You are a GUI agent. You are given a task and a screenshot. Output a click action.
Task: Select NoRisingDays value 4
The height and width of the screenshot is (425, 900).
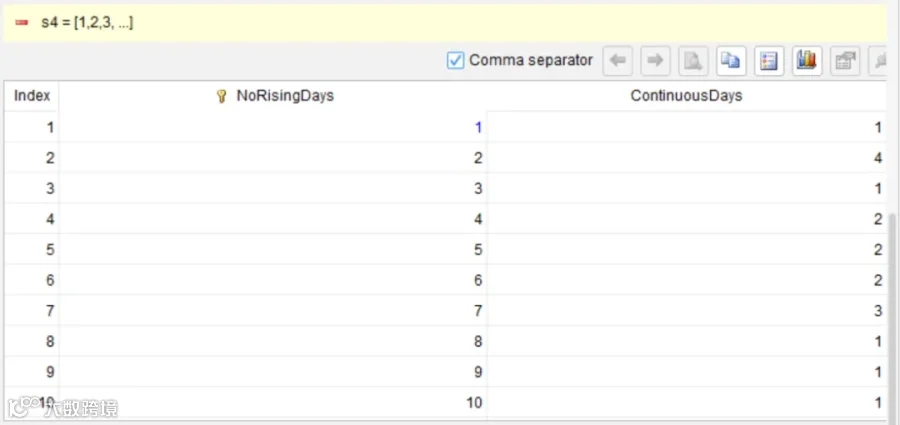pyautogui.click(x=273, y=218)
